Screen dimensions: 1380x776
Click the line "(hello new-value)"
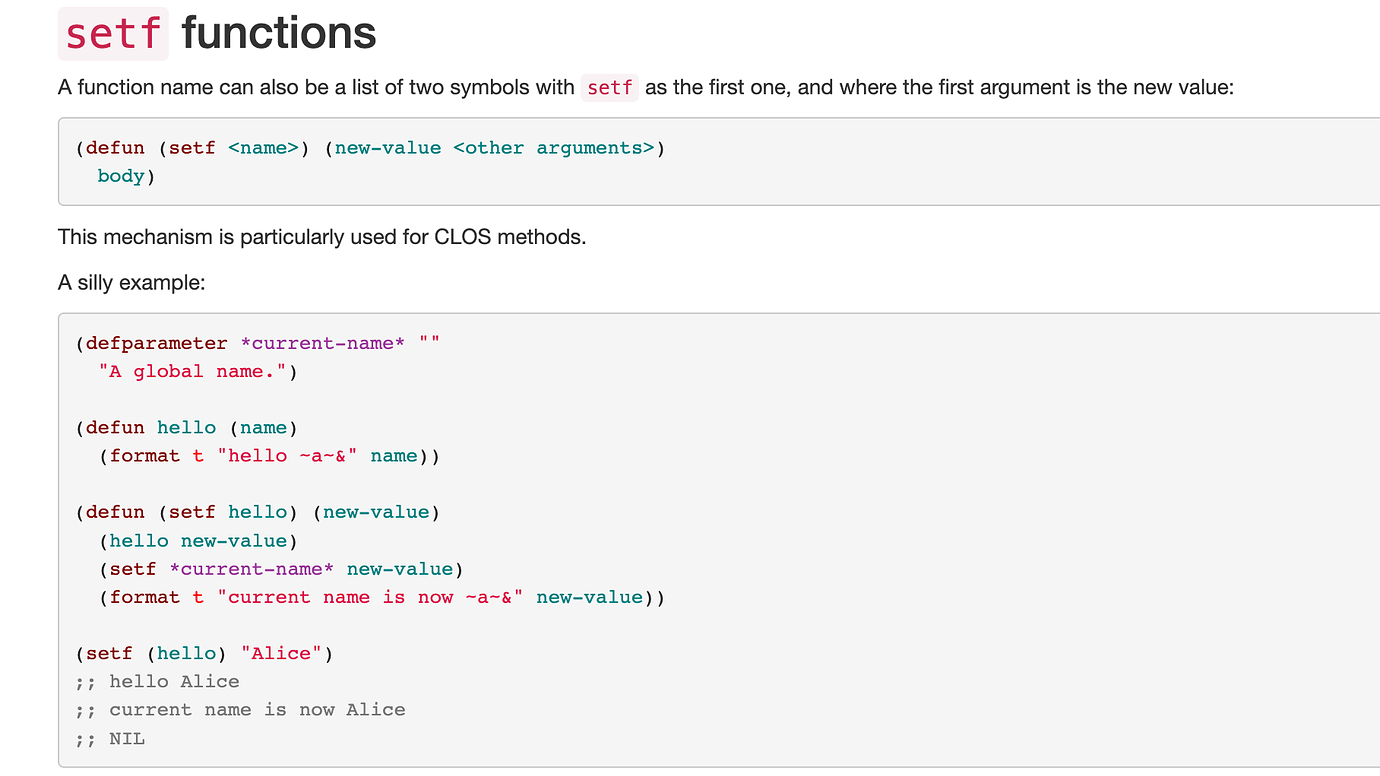click(198, 541)
